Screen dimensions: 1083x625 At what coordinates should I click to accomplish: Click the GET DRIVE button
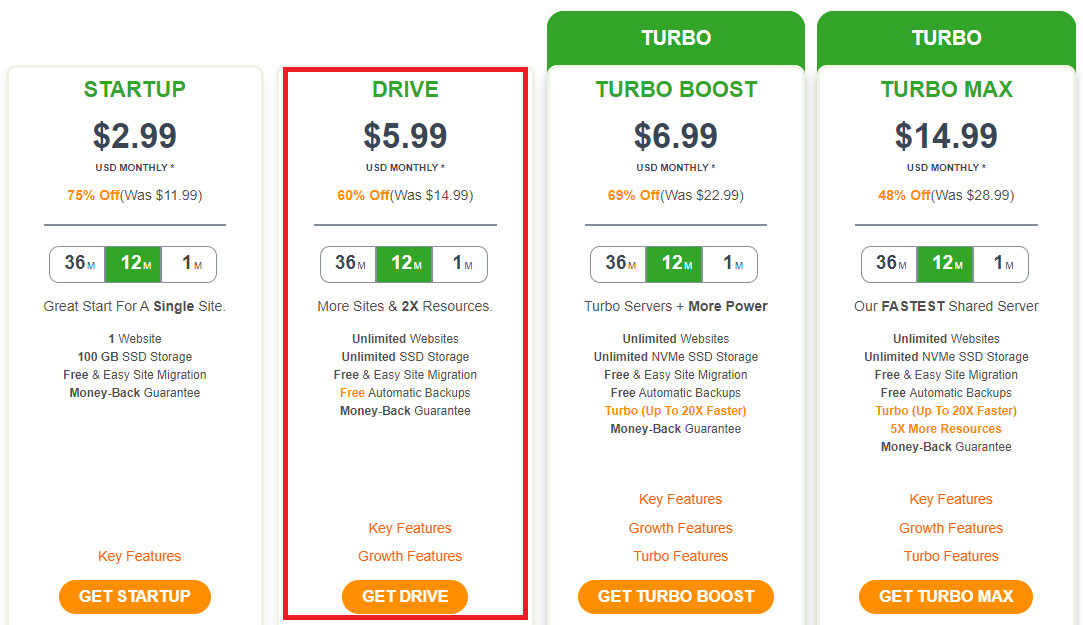coord(405,597)
